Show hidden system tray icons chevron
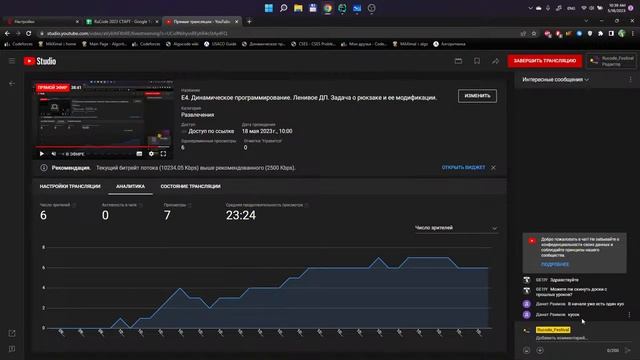 530,8
